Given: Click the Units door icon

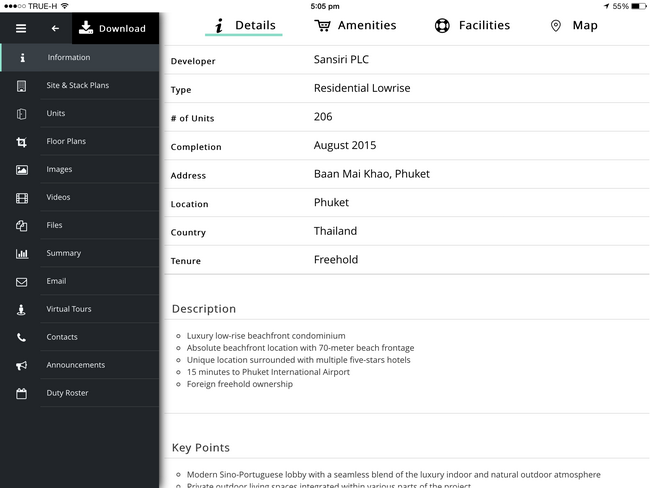Looking at the screenshot, I should 22,114.
